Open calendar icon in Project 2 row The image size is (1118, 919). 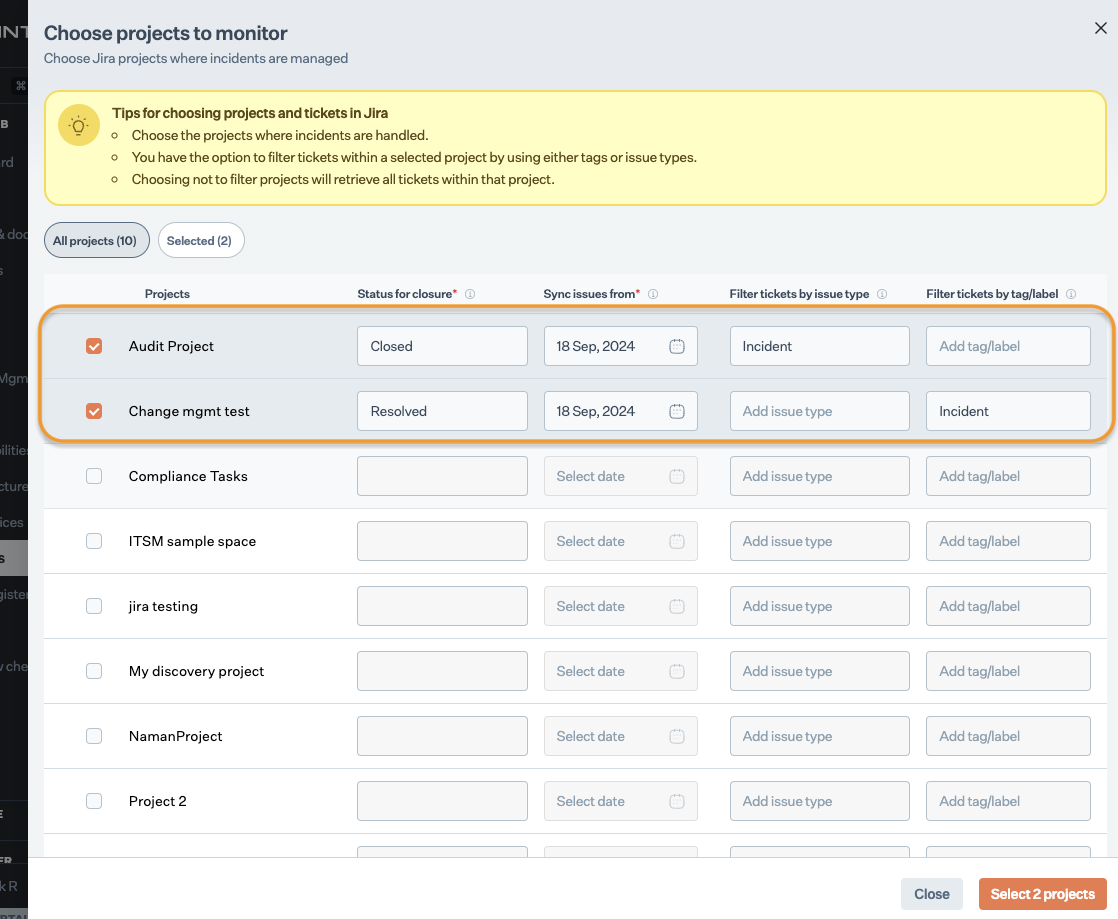tap(677, 801)
